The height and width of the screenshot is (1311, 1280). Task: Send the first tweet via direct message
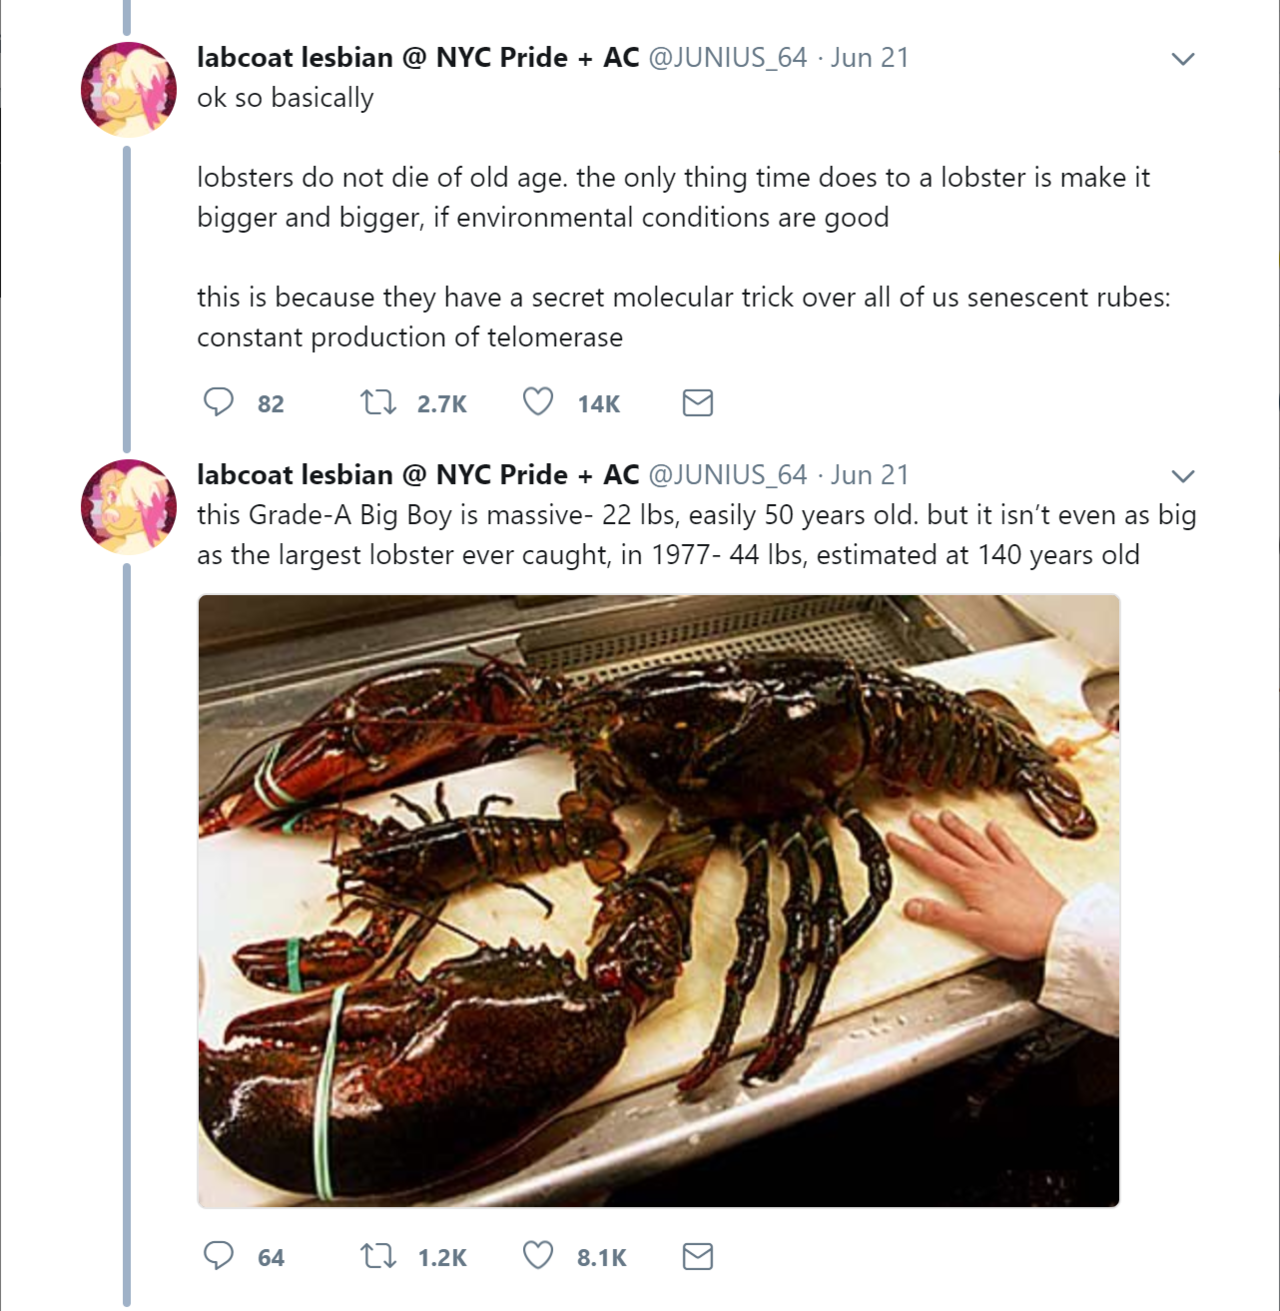[697, 403]
